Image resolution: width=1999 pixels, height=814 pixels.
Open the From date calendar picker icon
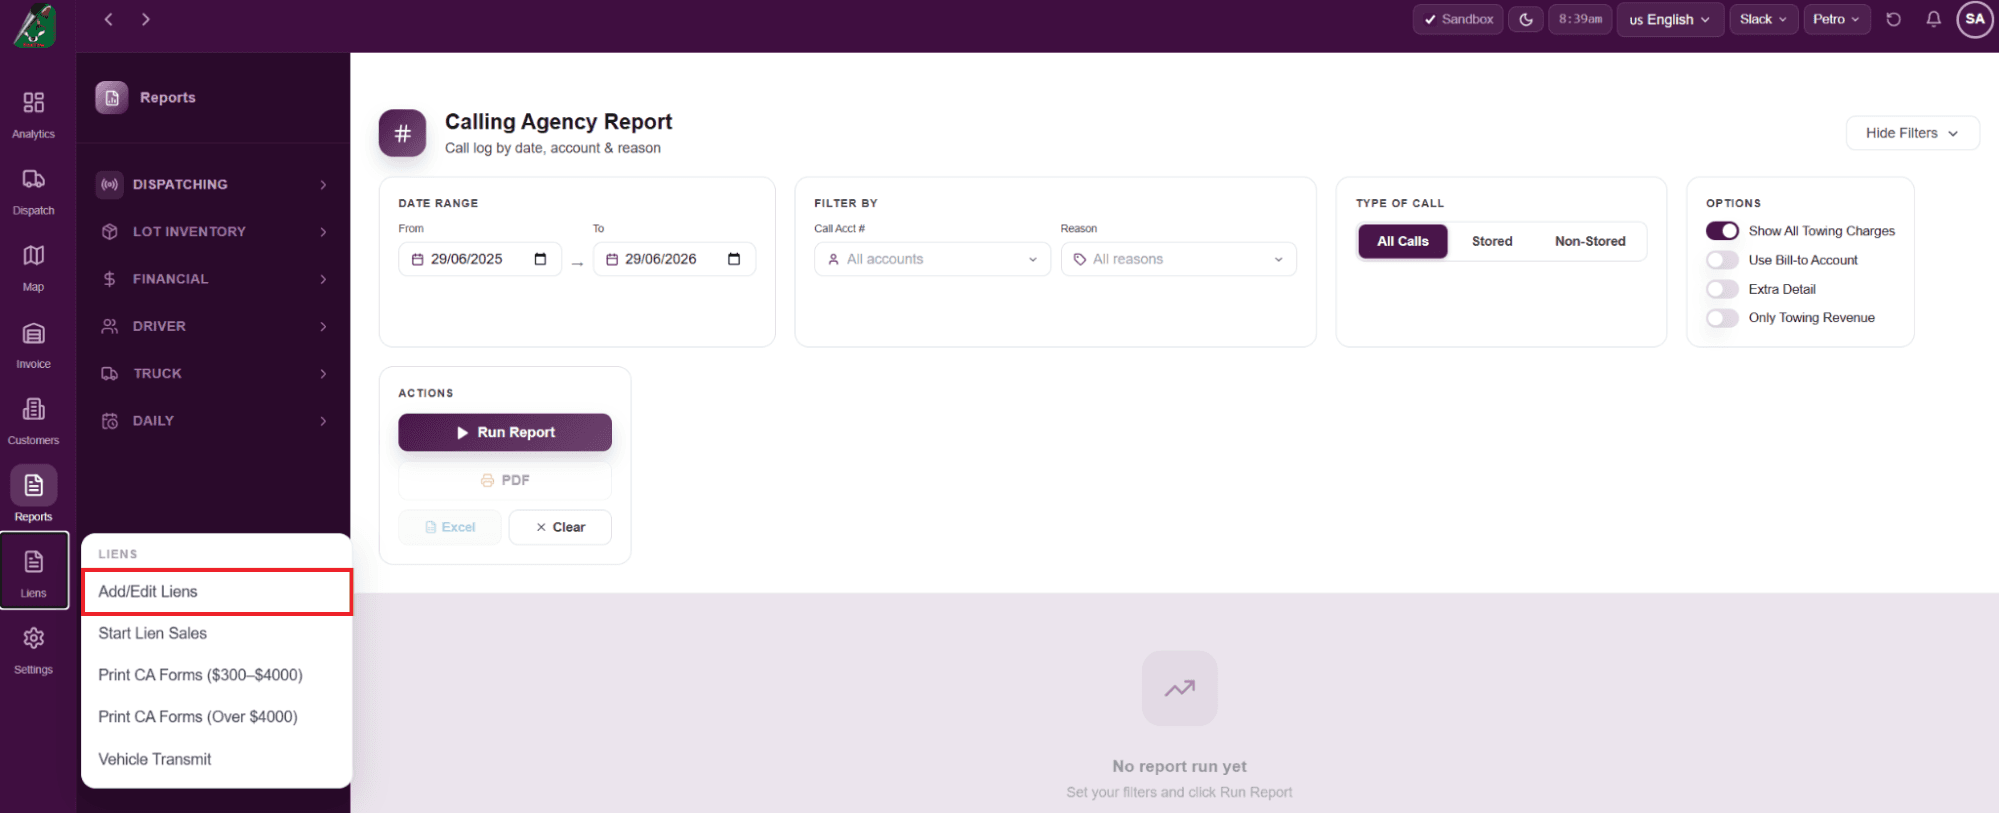point(541,259)
